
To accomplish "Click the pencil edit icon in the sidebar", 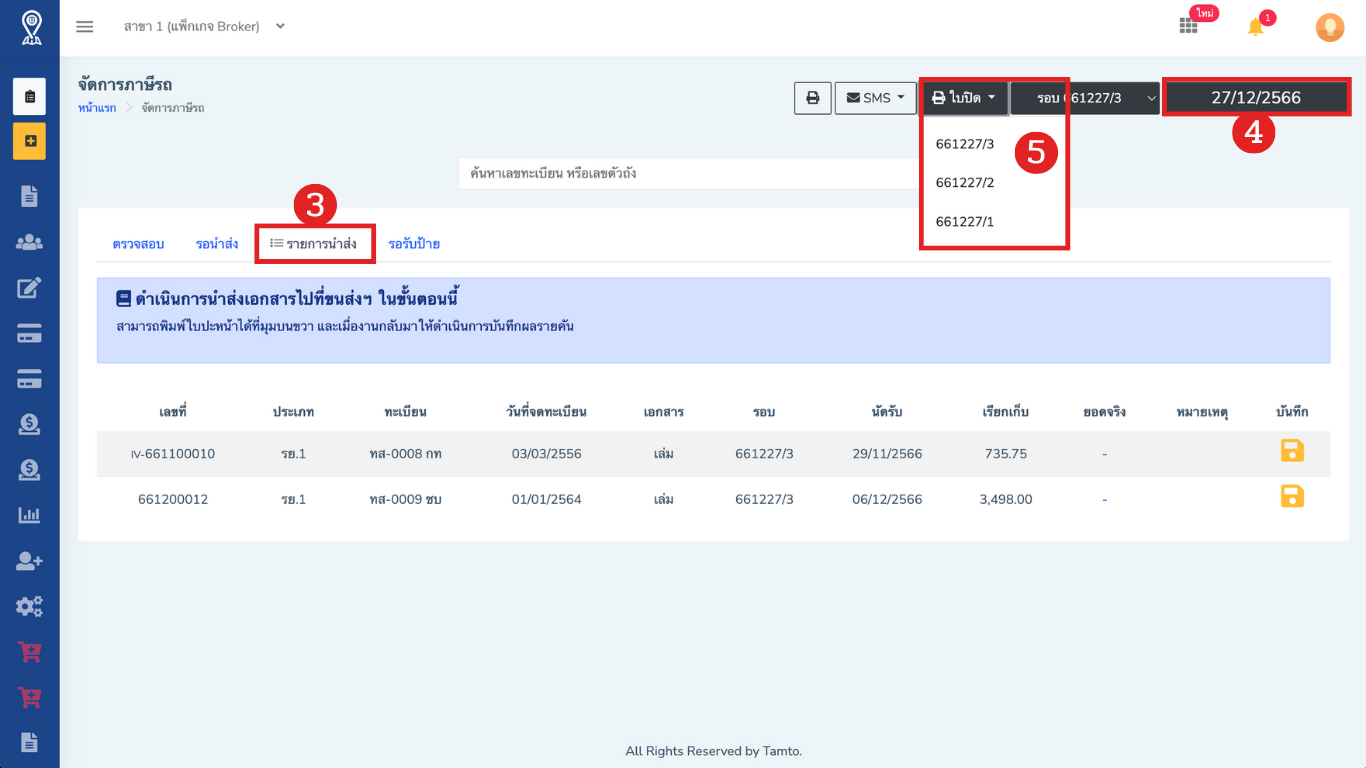I will click(x=30, y=288).
